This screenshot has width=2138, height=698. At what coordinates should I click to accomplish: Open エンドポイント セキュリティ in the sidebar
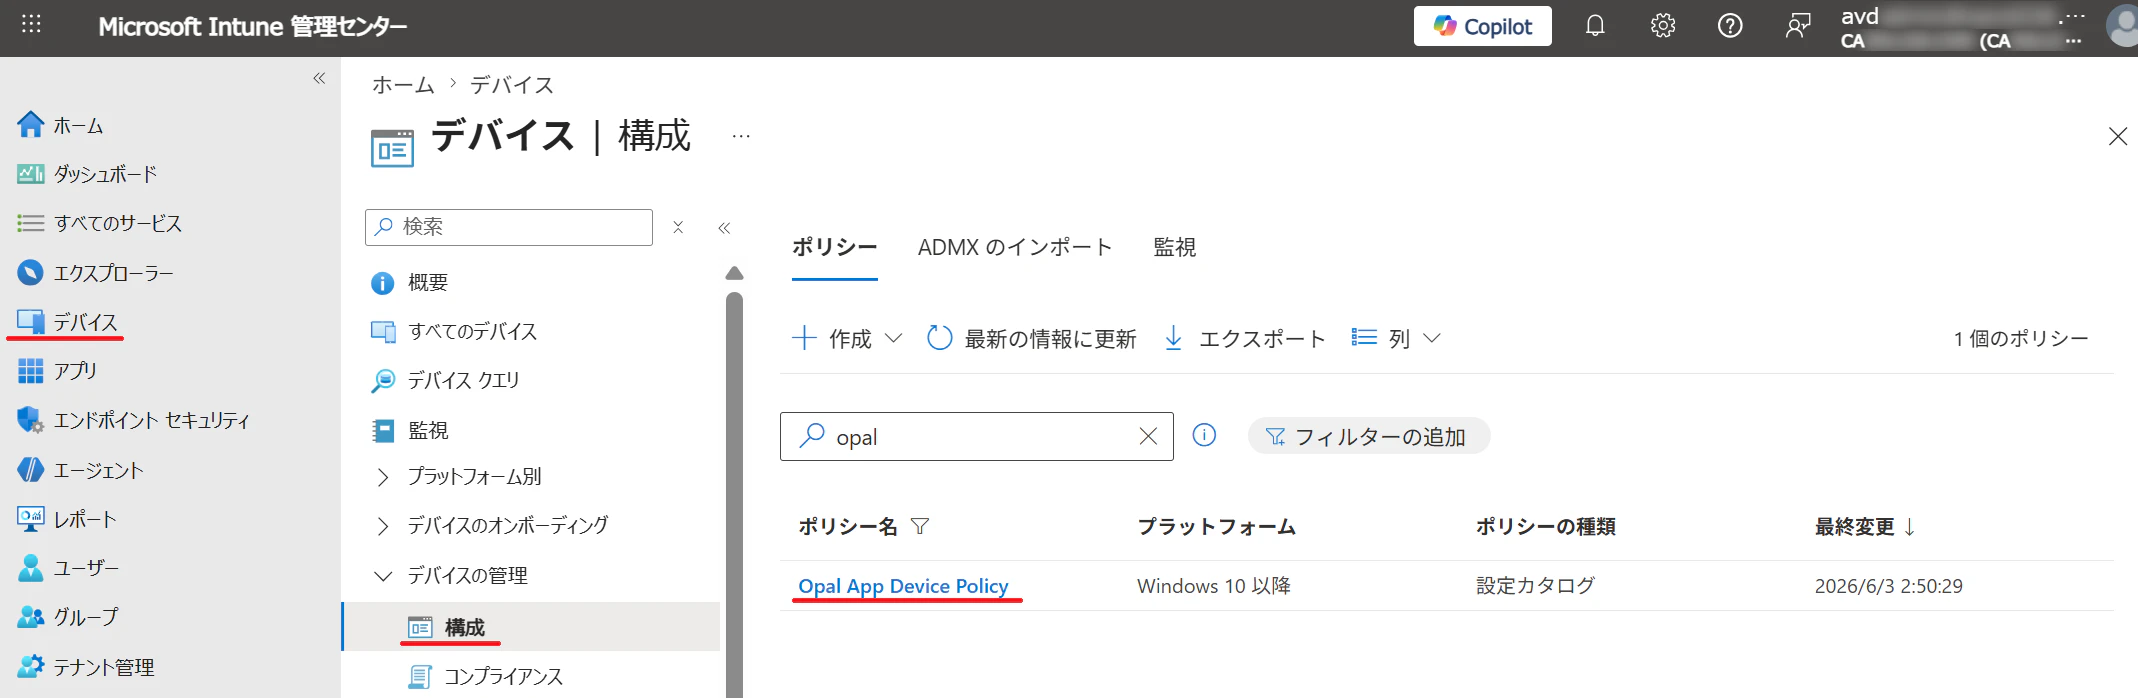[x=134, y=420]
